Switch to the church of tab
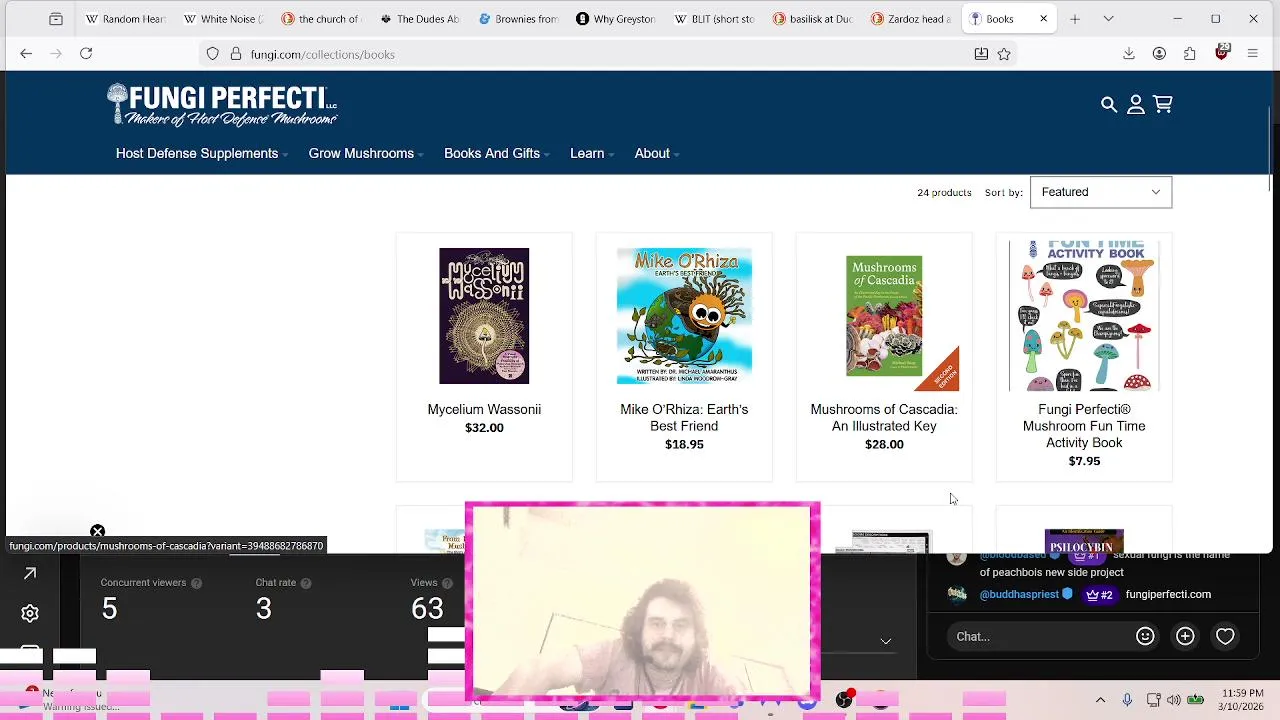 320,19
